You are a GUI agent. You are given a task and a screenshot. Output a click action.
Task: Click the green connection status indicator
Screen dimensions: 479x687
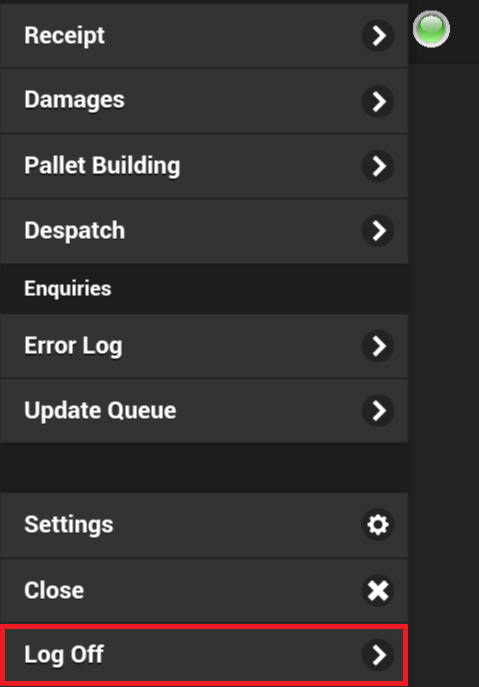(x=431, y=29)
